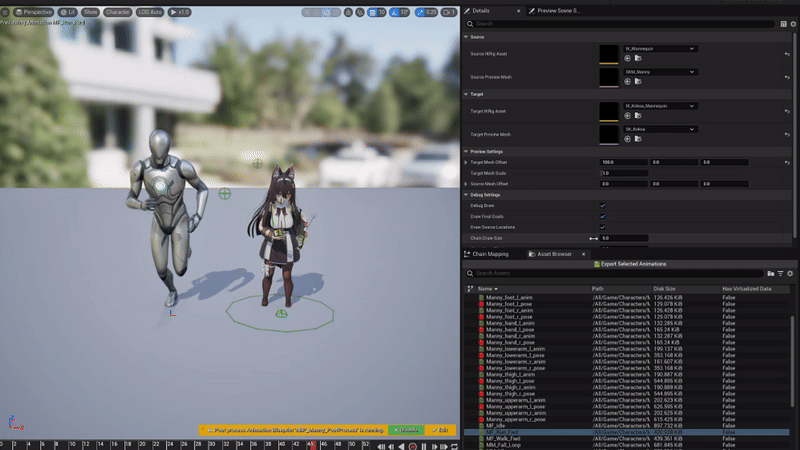Use selected asset for Source IKRig
Viewport: 800px width, 450px height.
(x=628, y=59)
